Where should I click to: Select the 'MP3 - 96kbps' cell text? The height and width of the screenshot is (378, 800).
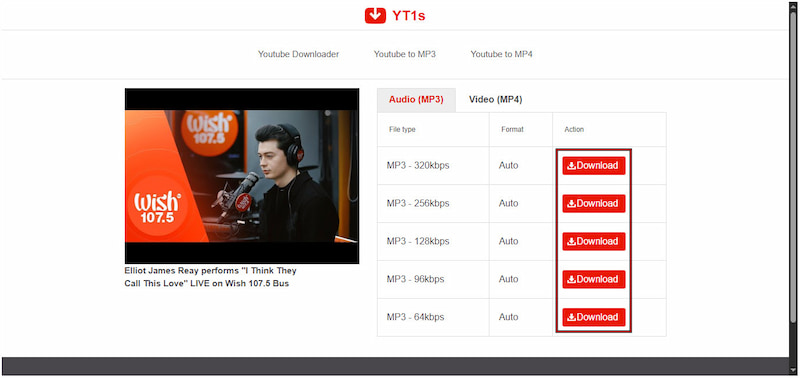415,279
